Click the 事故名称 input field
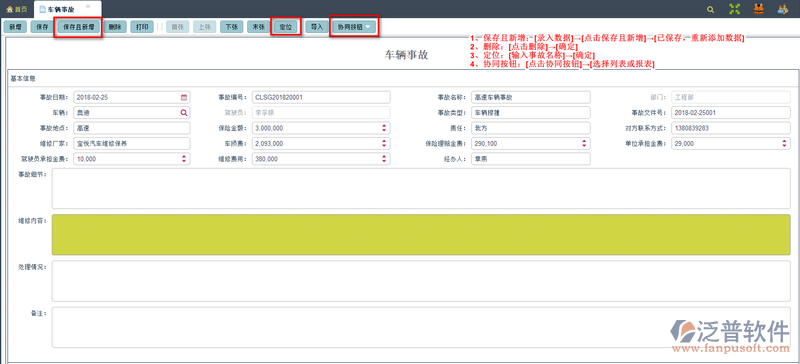800x364 pixels. (531, 97)
